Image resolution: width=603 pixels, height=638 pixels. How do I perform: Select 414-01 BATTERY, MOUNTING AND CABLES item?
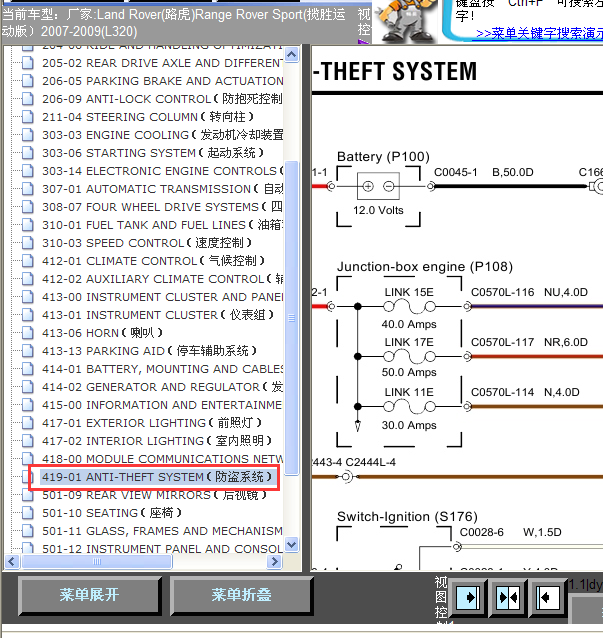[x=163, y=369]
